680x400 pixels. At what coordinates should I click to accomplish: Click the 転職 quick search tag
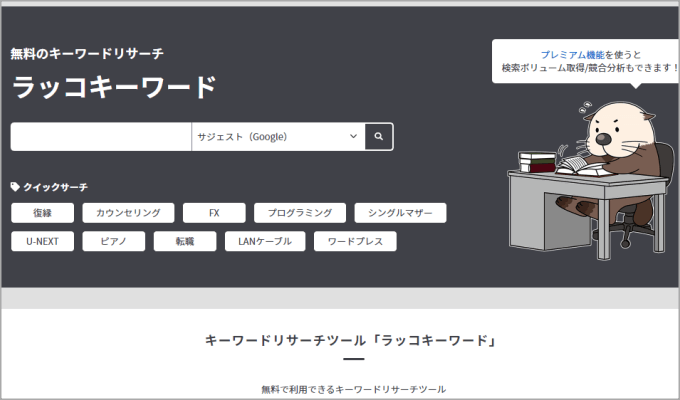click(x=185, y=241)
